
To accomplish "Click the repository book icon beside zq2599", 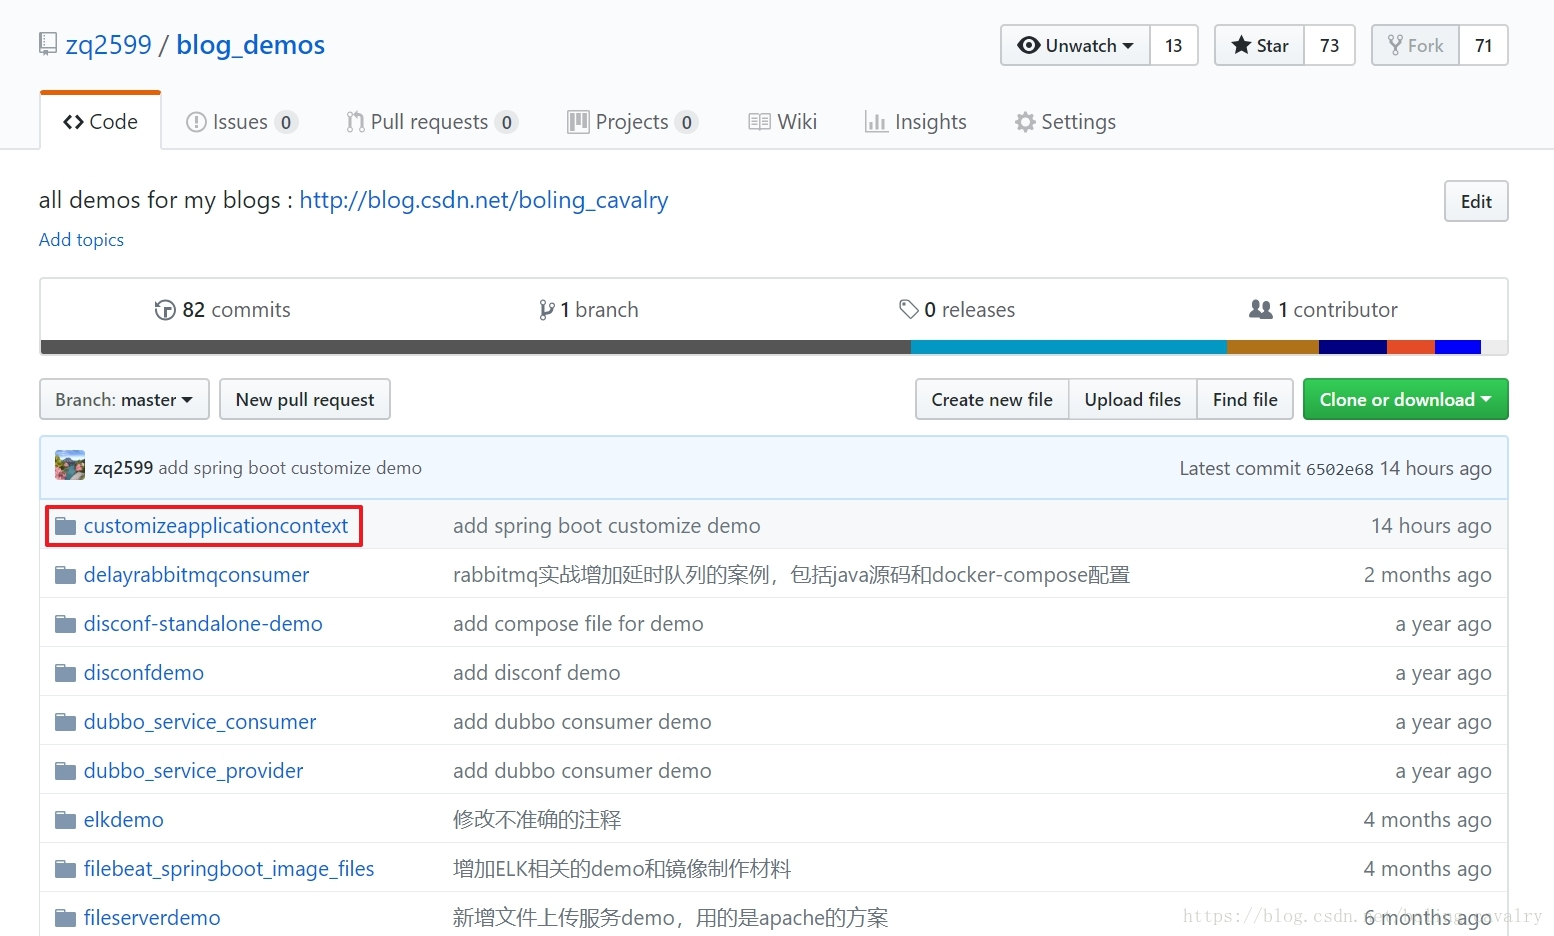I will coord(48,44).
